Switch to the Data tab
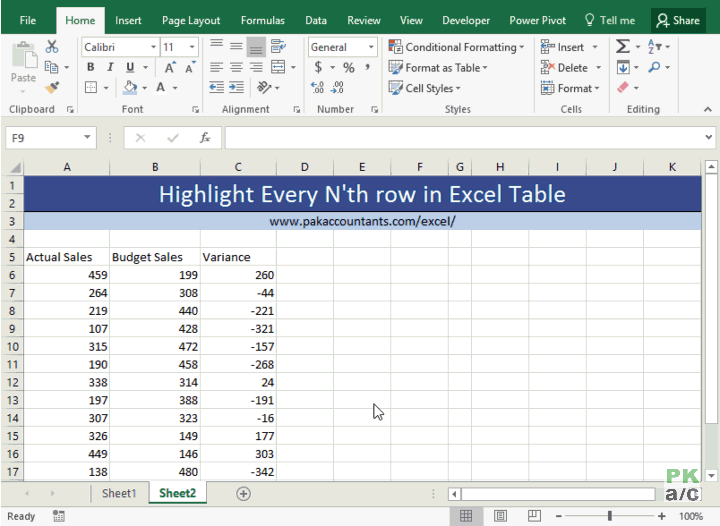Screen dimensions: 720x526 pos(316,20)
